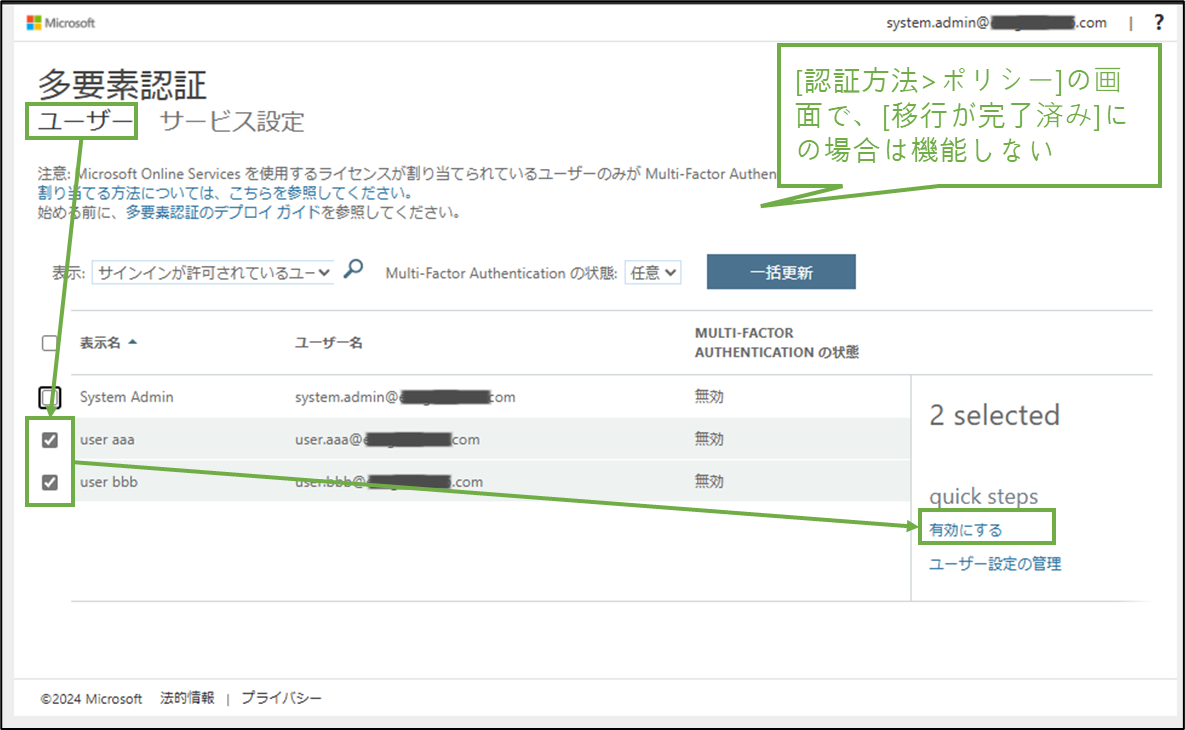1185x730 pixels.
Task: Select the user bbb display name
Action: (109, 482)
